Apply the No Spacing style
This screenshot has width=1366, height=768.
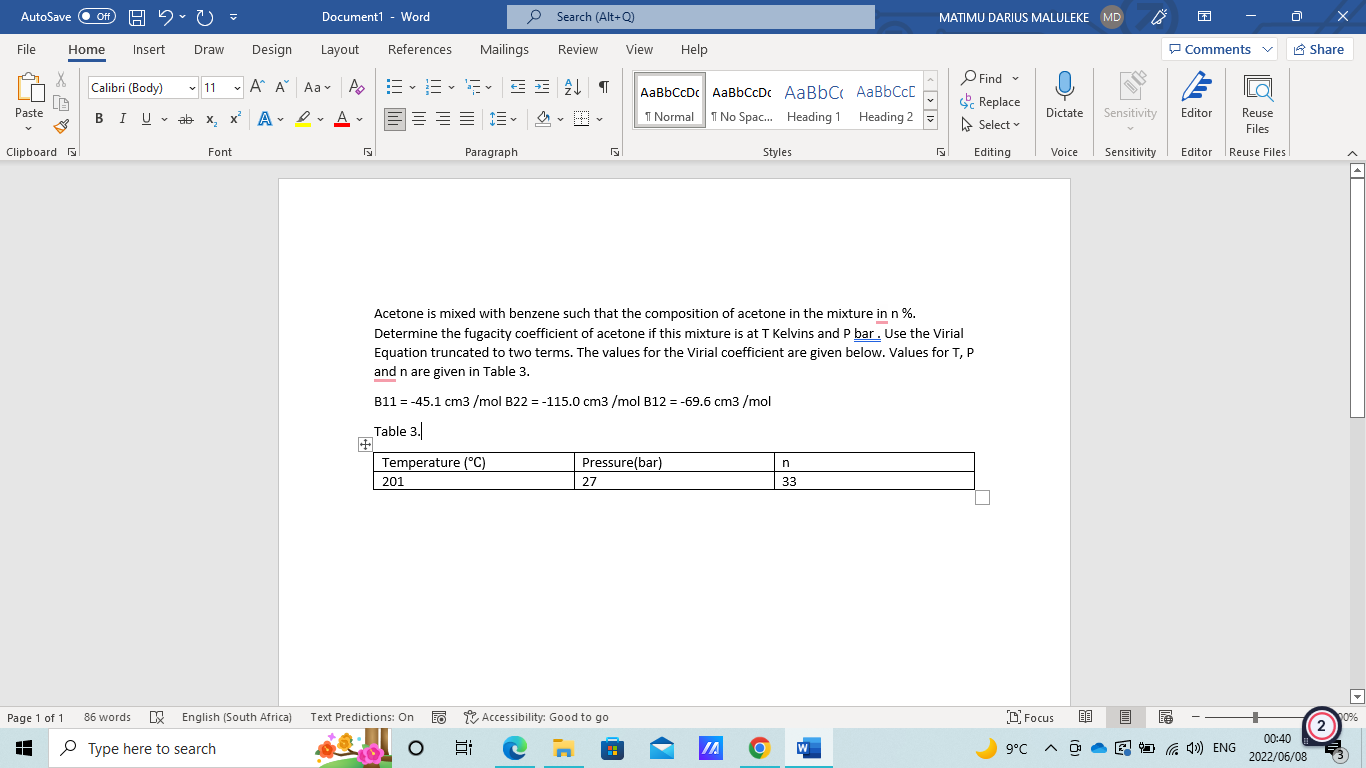point(741,100)
